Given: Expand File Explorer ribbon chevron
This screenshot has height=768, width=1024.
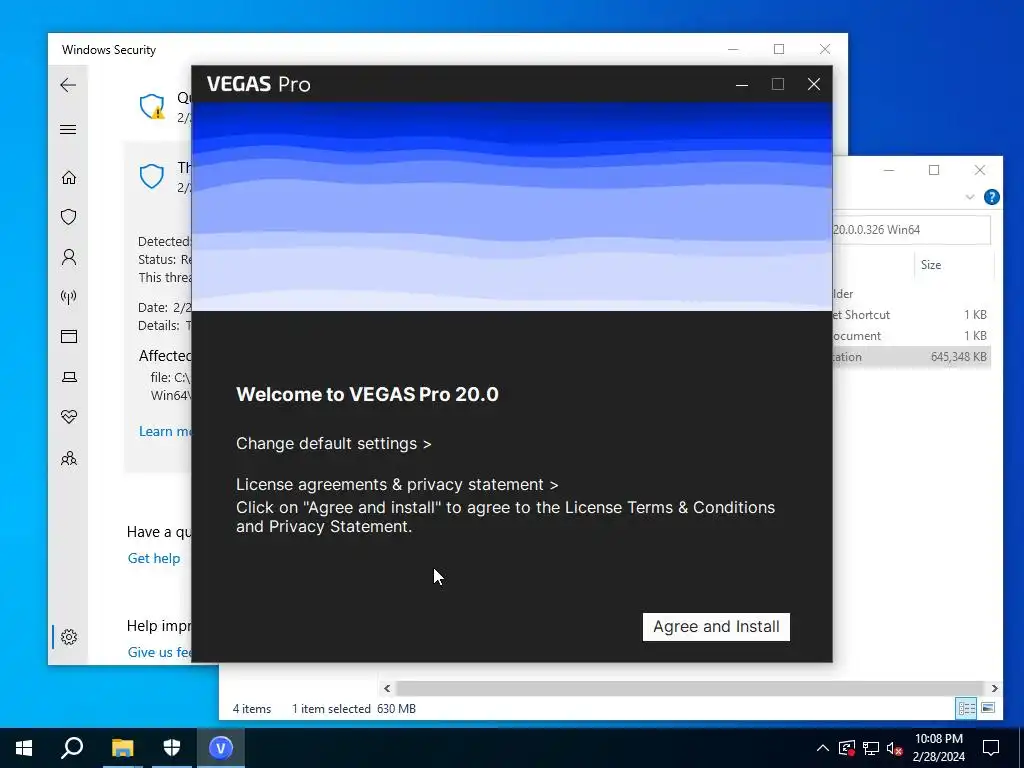Looking at the screenshot, I should point(970,197).
